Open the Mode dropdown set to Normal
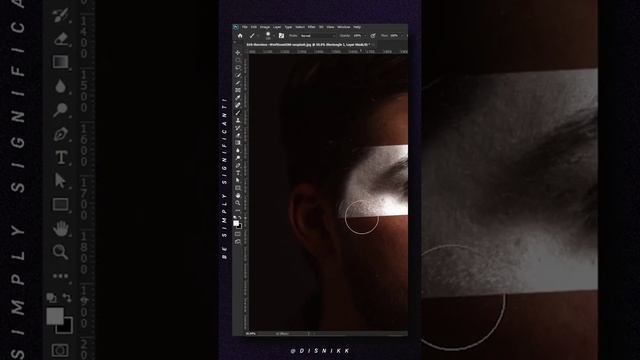640x360 pixels. [x=318, y=36]
